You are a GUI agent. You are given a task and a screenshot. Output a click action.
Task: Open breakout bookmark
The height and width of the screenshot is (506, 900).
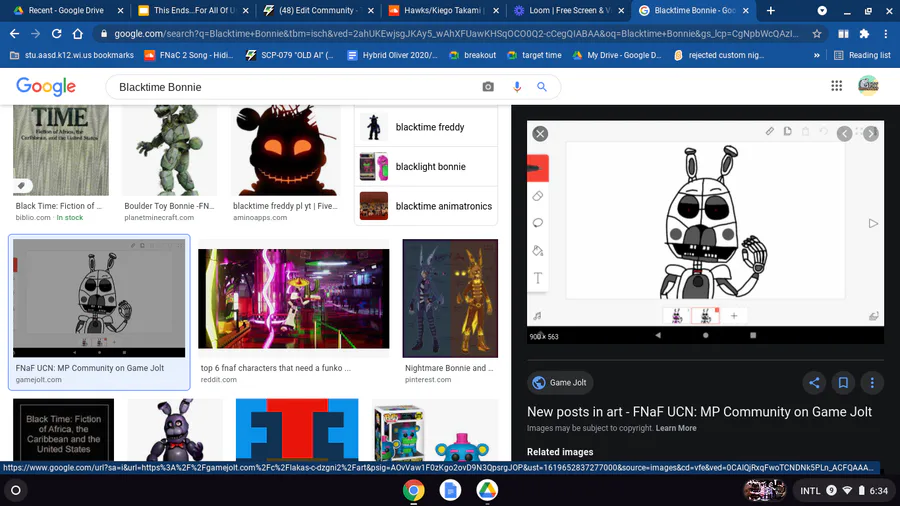pos(472,55)
